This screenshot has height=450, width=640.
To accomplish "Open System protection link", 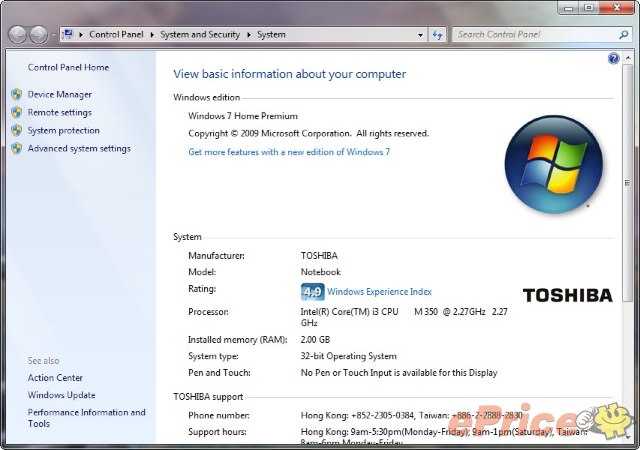I will (63, 130).
